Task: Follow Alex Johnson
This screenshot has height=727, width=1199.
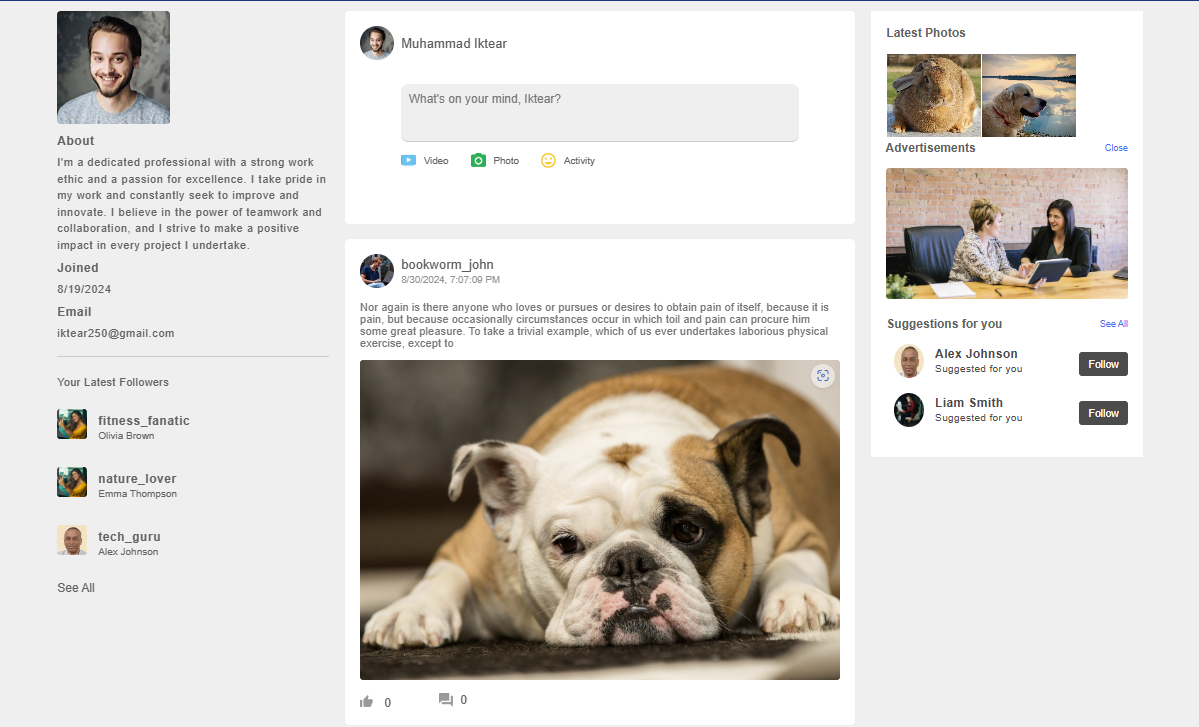Action: (x=1103, y=364)
